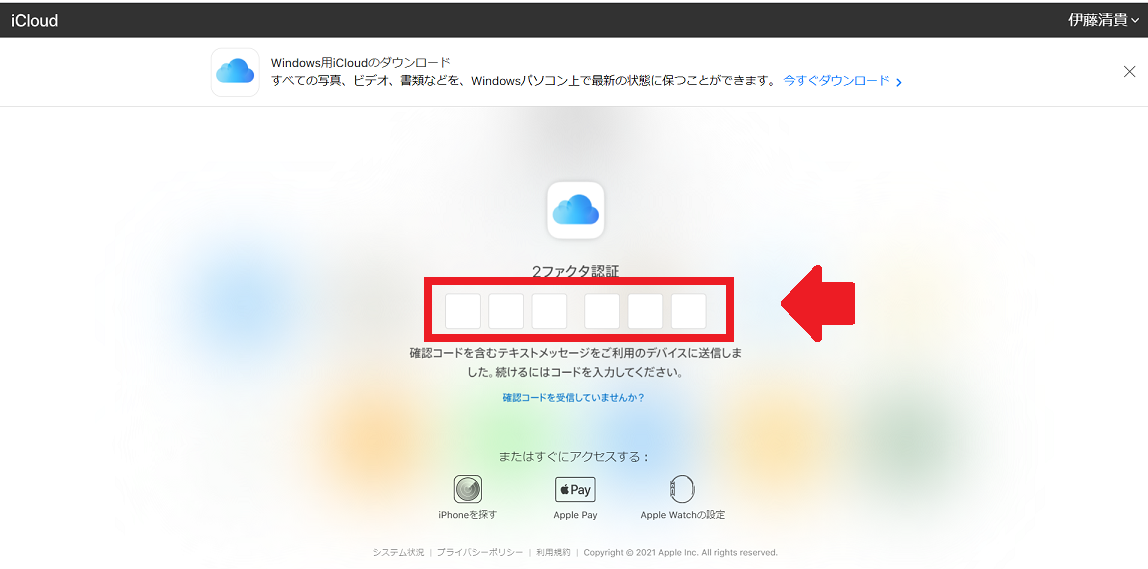Click the 今すぐダウンロード link
The image size is (1148, 569).
coord(843,81)
